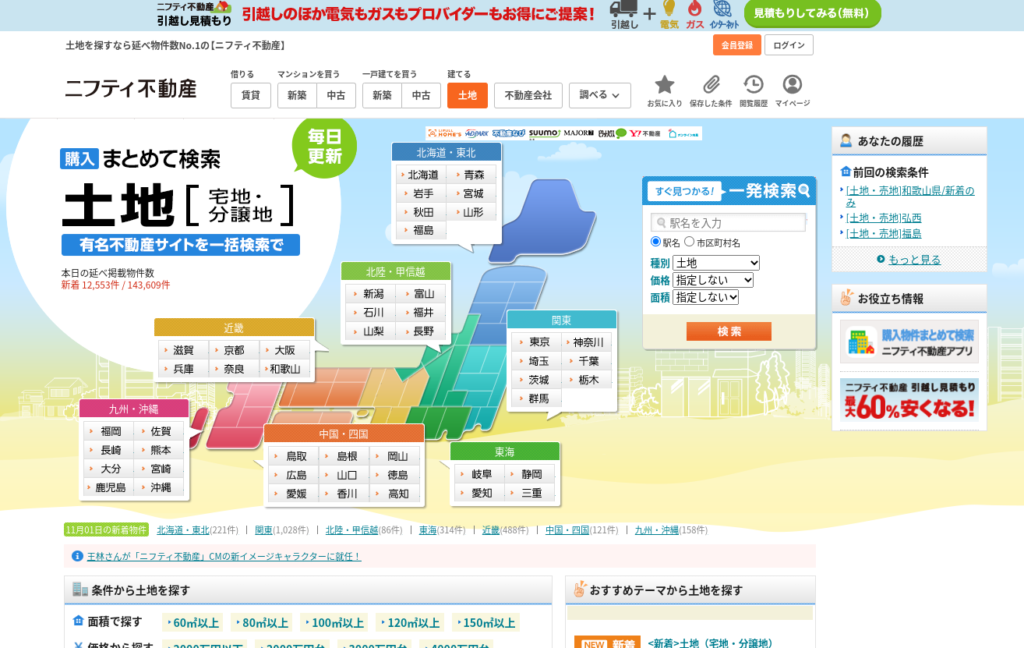This screenshot has width=1024, height=648.
Task: Choose 新潟 in the 北陸・甲信越 box
Action: click(x=373, y=294)
